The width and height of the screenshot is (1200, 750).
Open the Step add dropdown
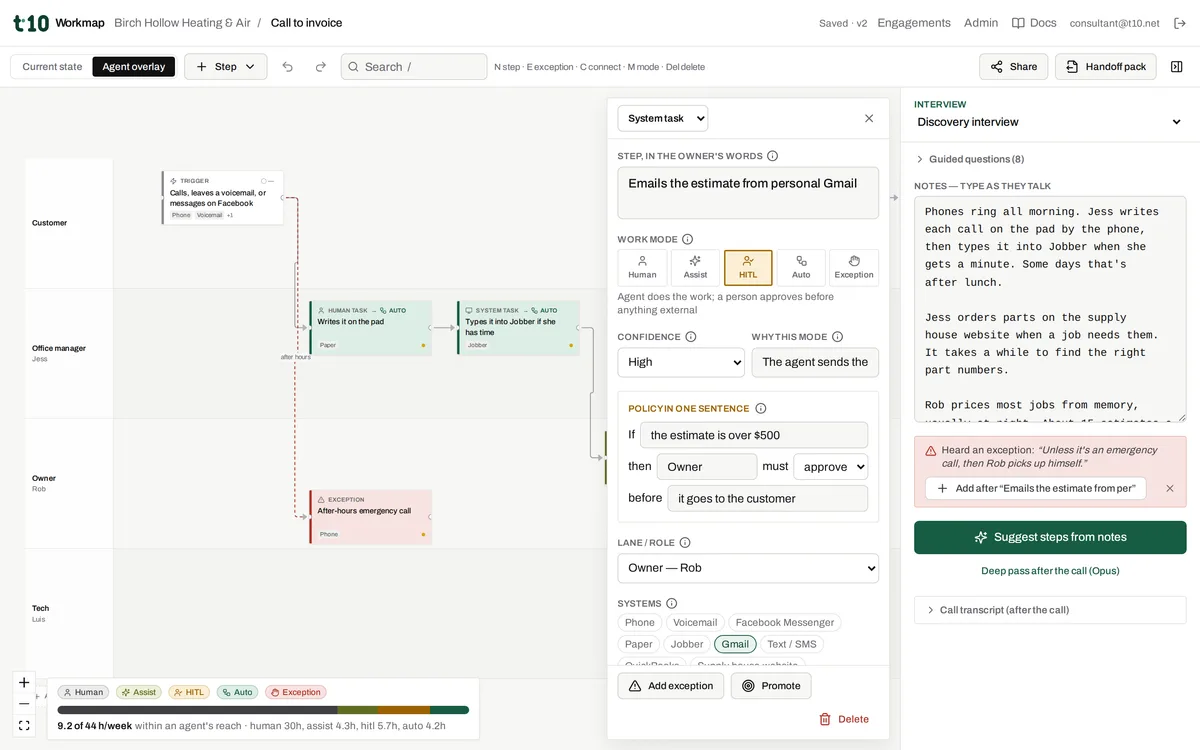pyautogui.click(x=226, y=67)
